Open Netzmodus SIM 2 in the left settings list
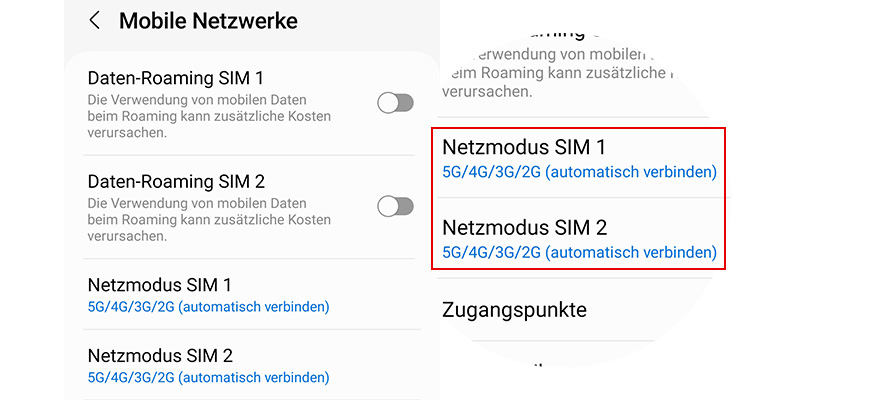Viewport: 879px width, 400px height. pos(160,356)
